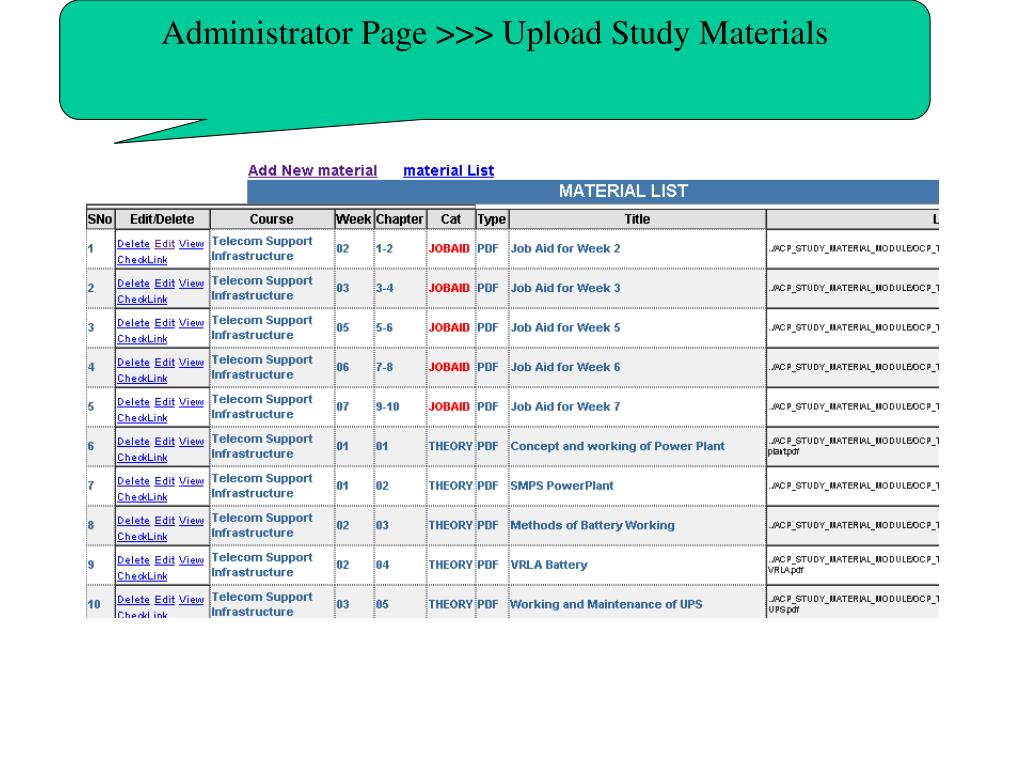Click CheckLink for Methods of Battery Working
This screenshot has height=768, width=1024.
(142, 536)
